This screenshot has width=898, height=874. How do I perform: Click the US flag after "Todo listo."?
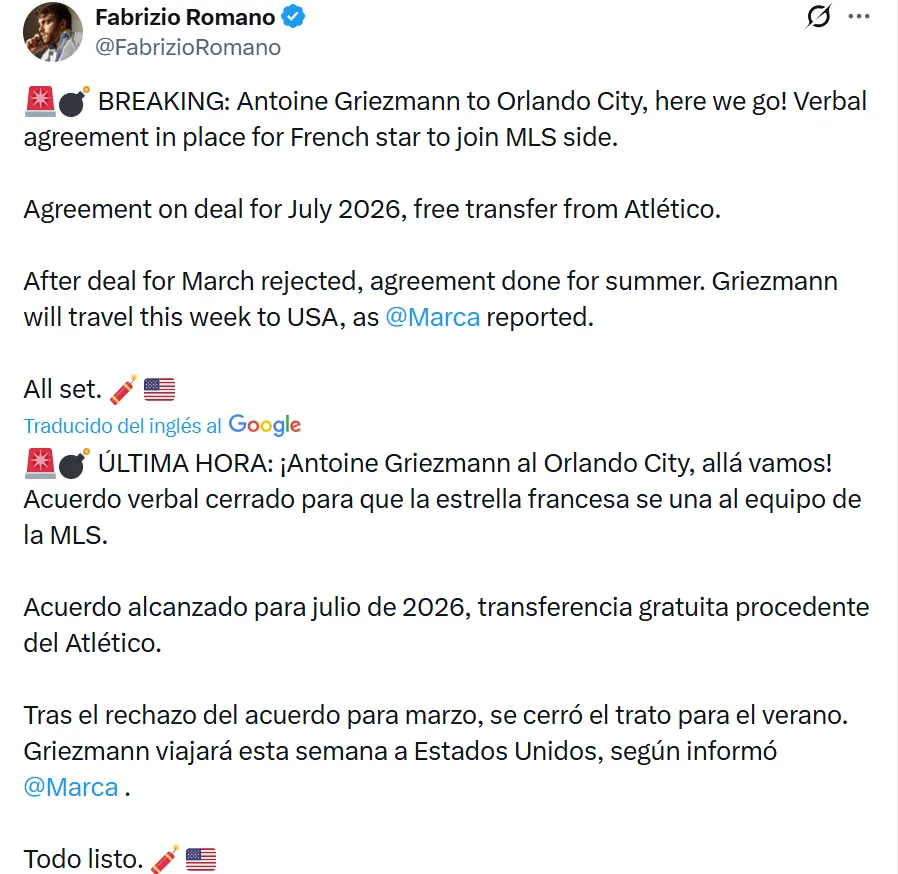click(200, 858)
